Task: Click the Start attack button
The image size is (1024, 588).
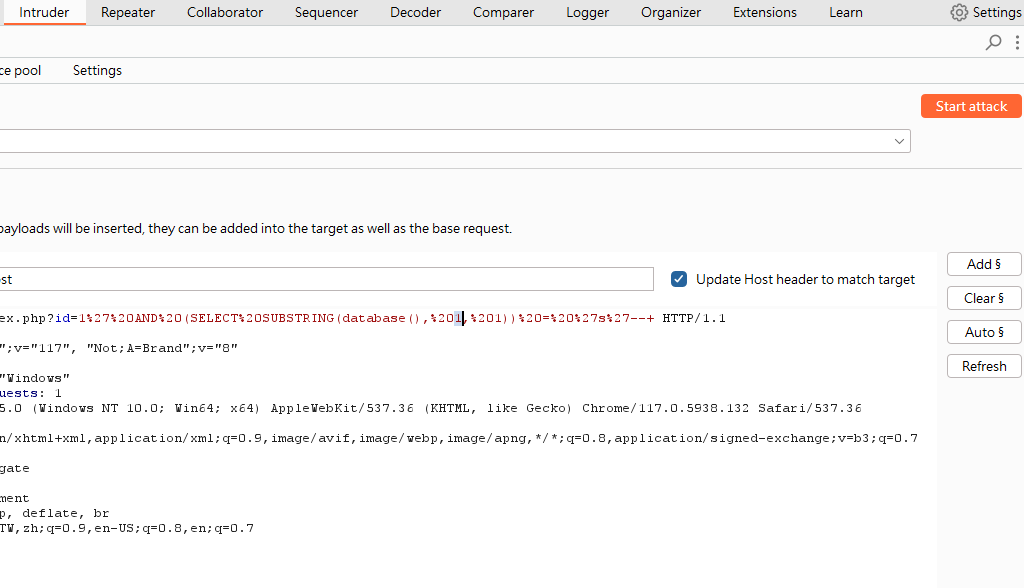Action: [971, 106]
